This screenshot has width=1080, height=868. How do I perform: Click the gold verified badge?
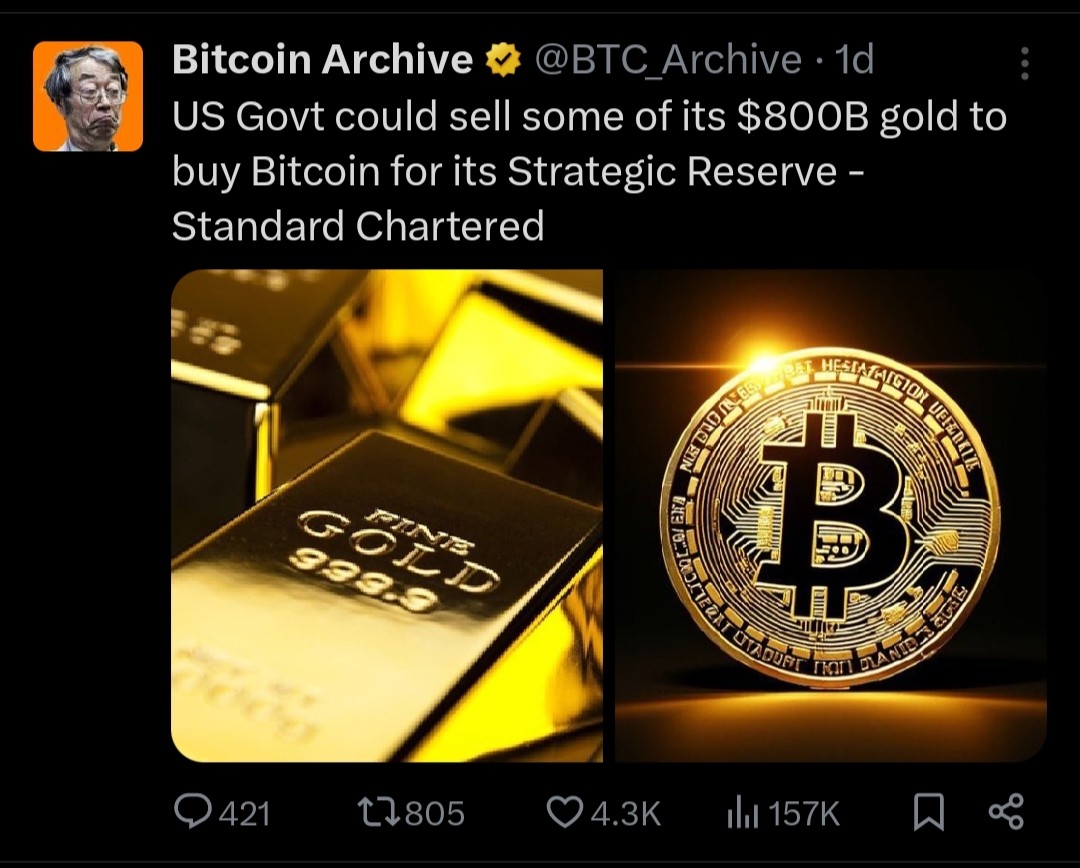click(x=503, y=59)
